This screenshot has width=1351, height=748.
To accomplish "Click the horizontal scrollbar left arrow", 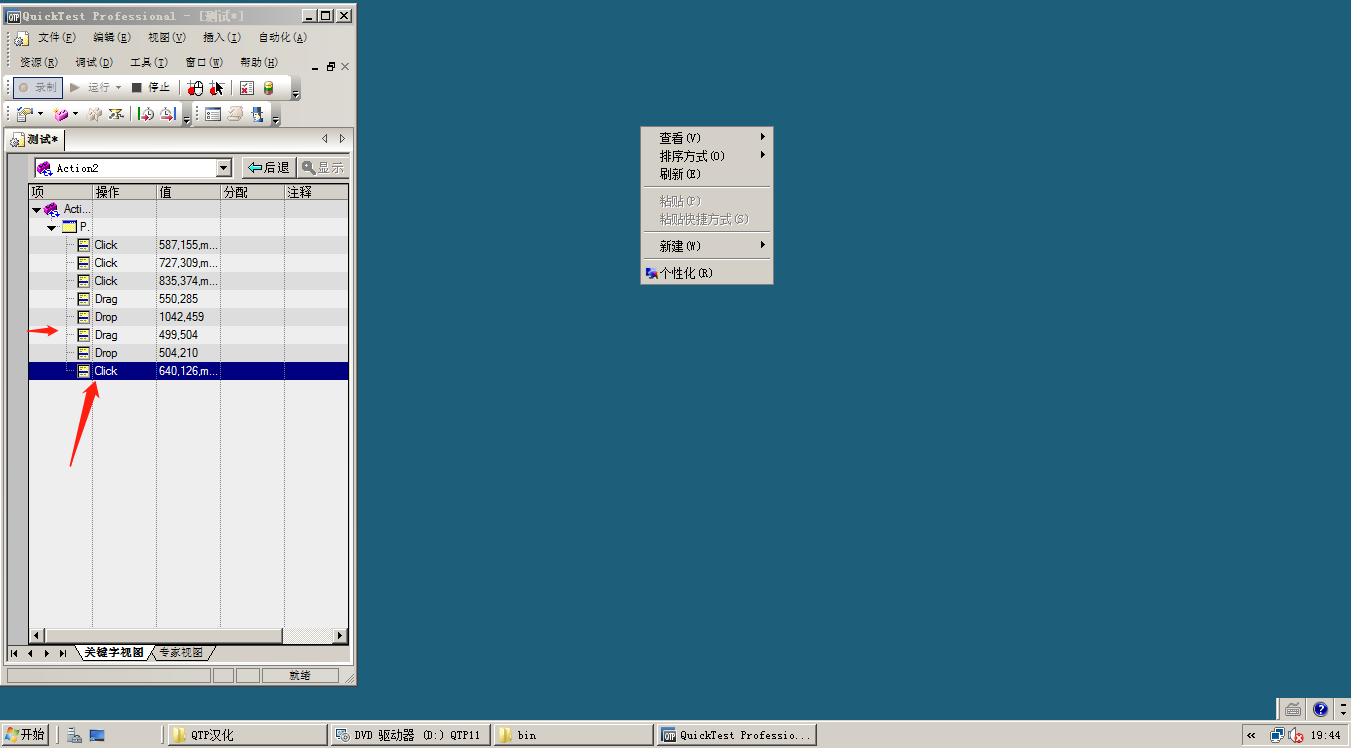I will pyautogui.click(x=37, y=635).
